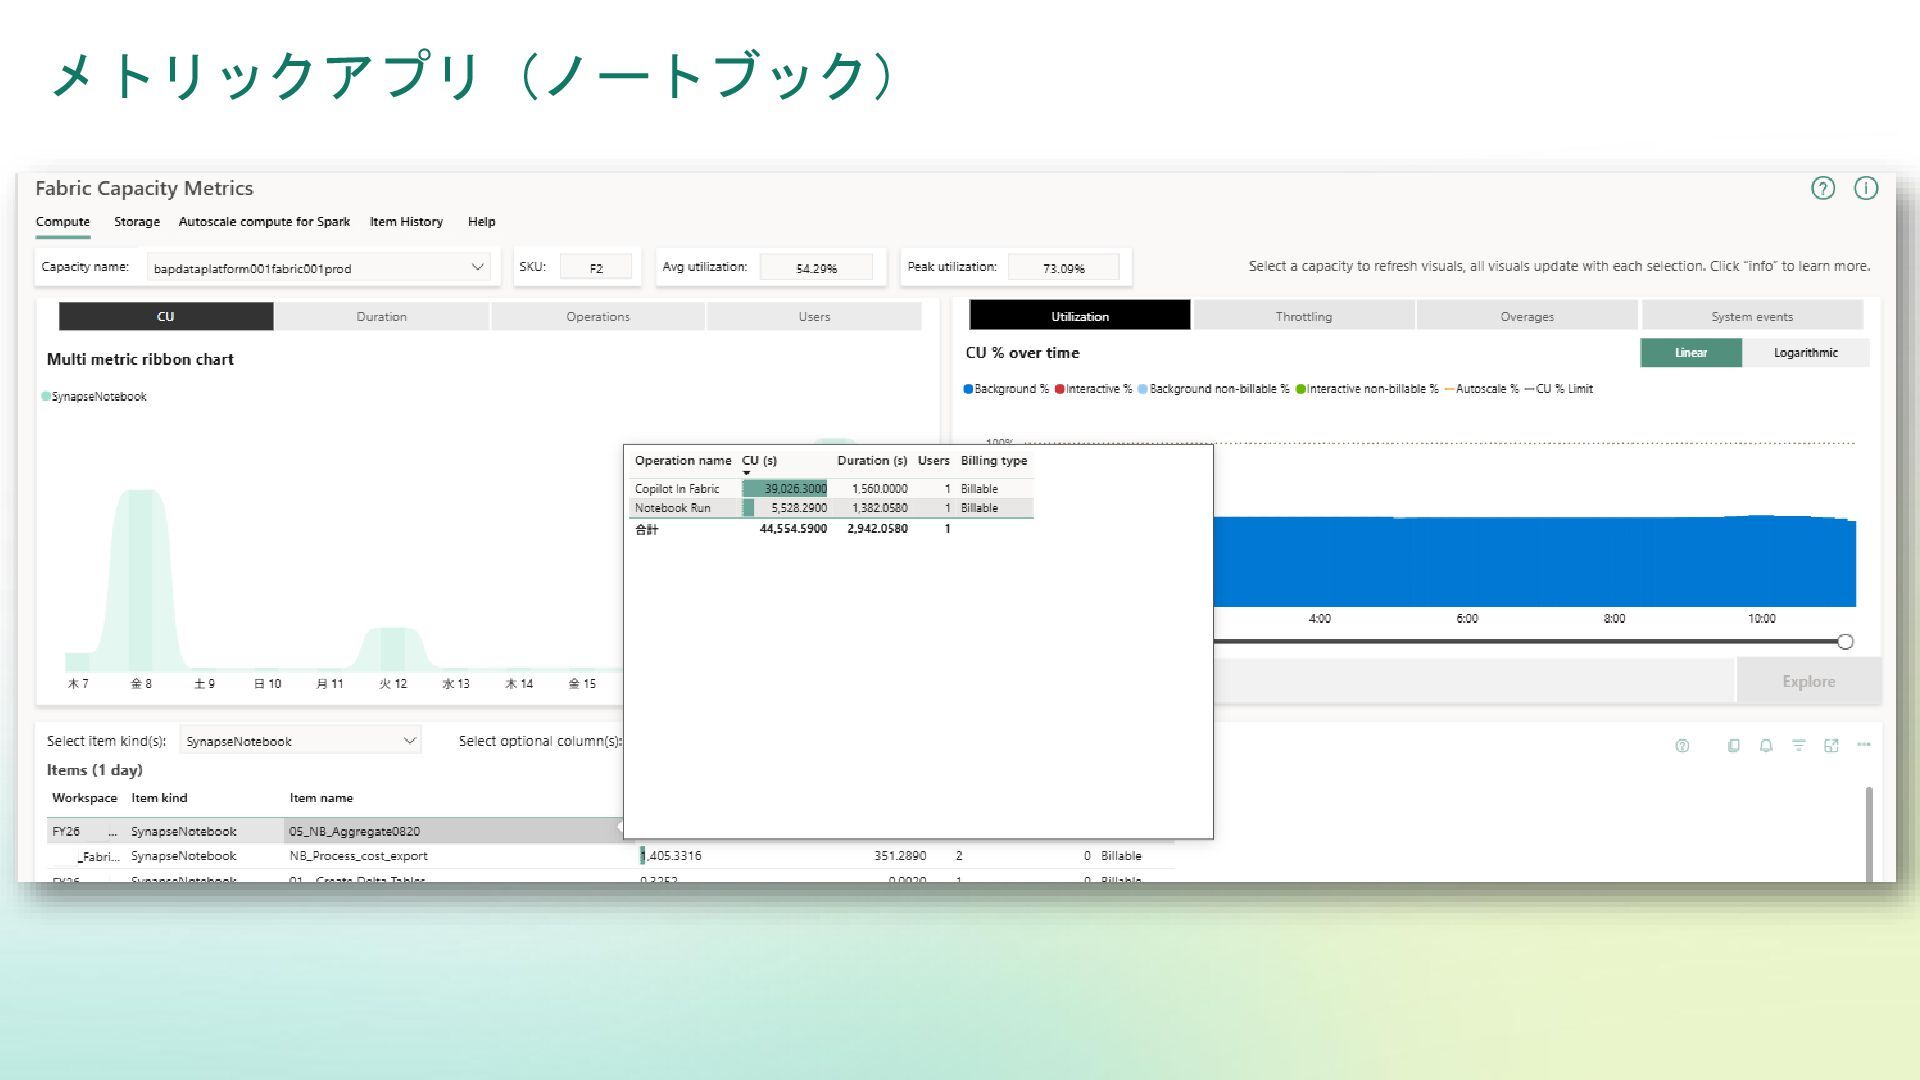Viewport: 1920px width, 1080px height.
Task: Click the Avg utilization 54.29% value
Action: coord(816,268)
